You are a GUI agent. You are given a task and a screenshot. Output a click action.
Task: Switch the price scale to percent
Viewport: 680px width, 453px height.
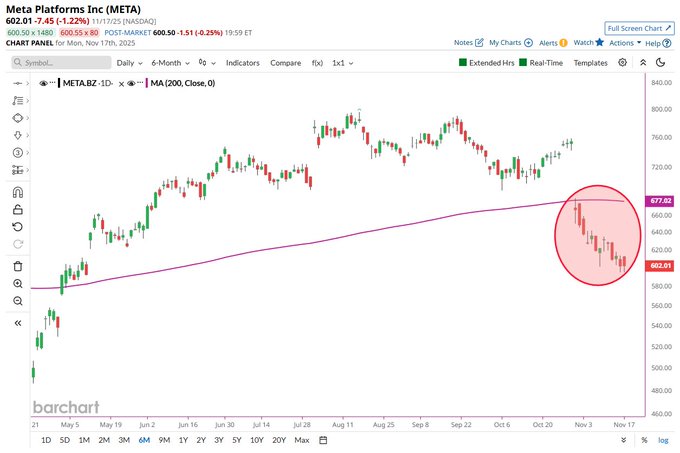click(644, 440)
